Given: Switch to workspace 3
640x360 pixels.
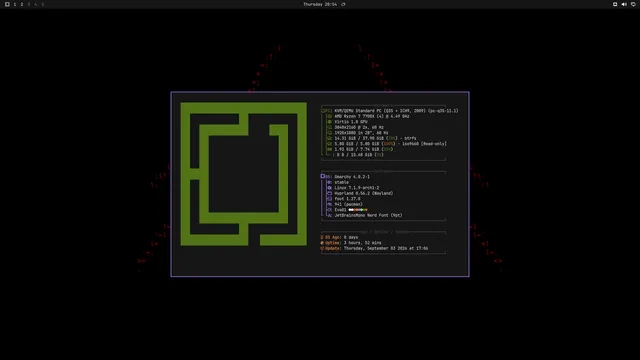Looking at the screenshot, I should click(x=29, y=4).
